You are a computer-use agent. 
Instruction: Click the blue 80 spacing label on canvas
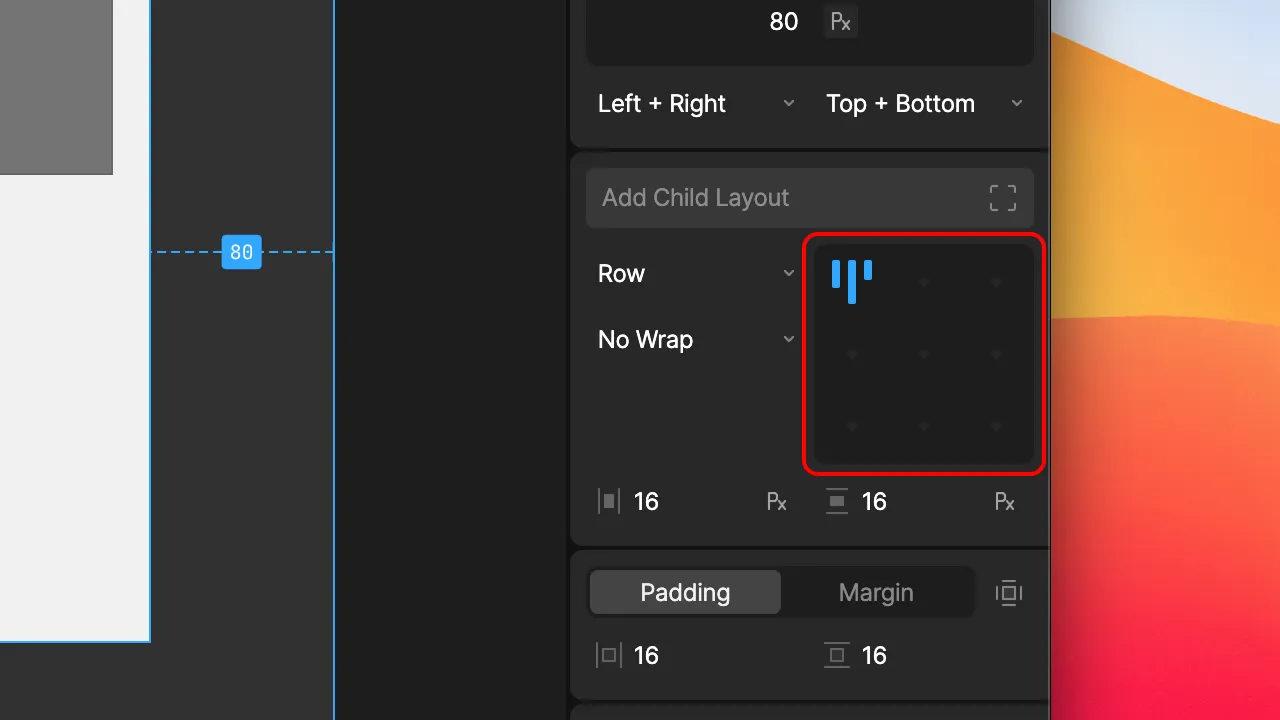click(242, 252)
